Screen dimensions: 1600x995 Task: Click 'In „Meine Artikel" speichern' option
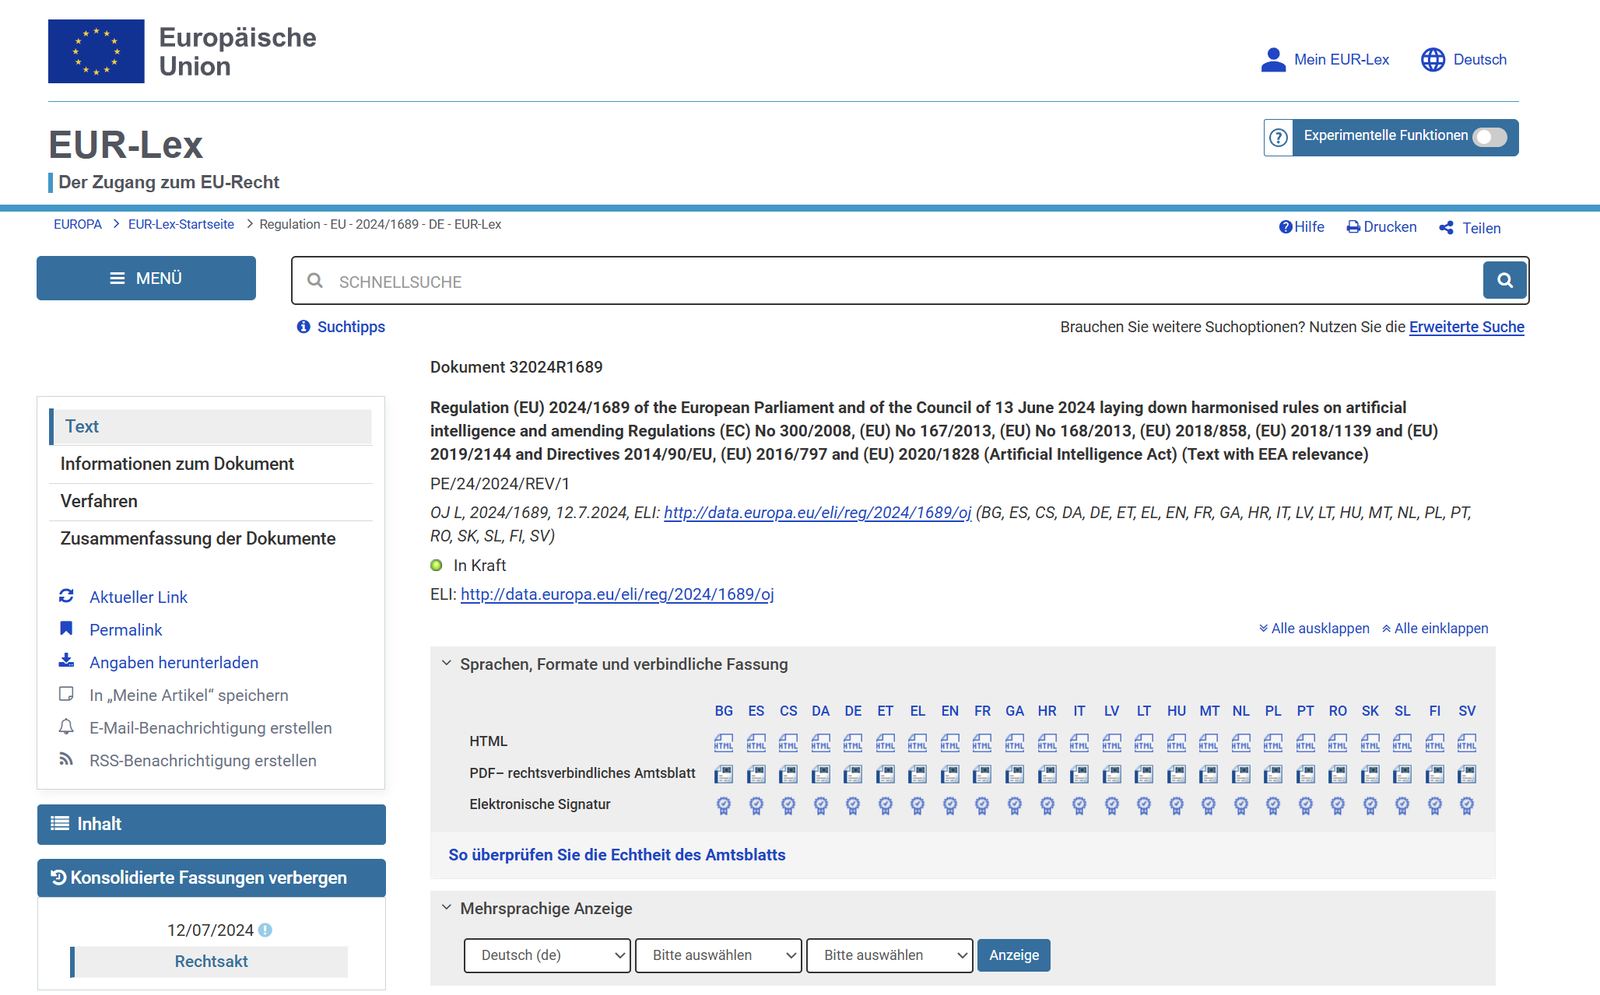tap(189, 695)
